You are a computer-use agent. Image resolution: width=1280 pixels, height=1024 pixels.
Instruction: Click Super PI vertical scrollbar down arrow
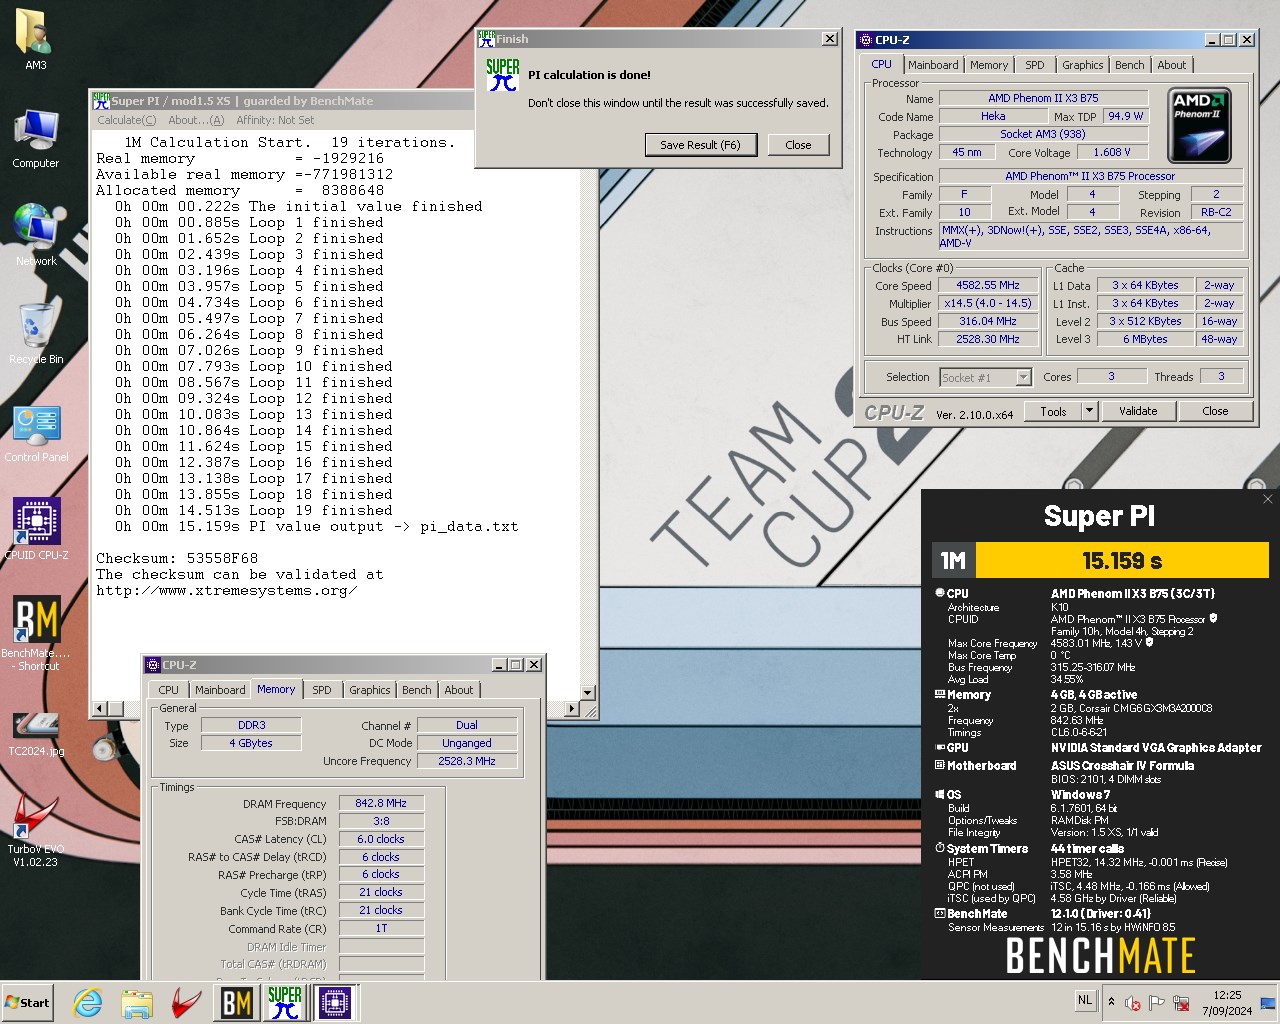pos(588,692)
